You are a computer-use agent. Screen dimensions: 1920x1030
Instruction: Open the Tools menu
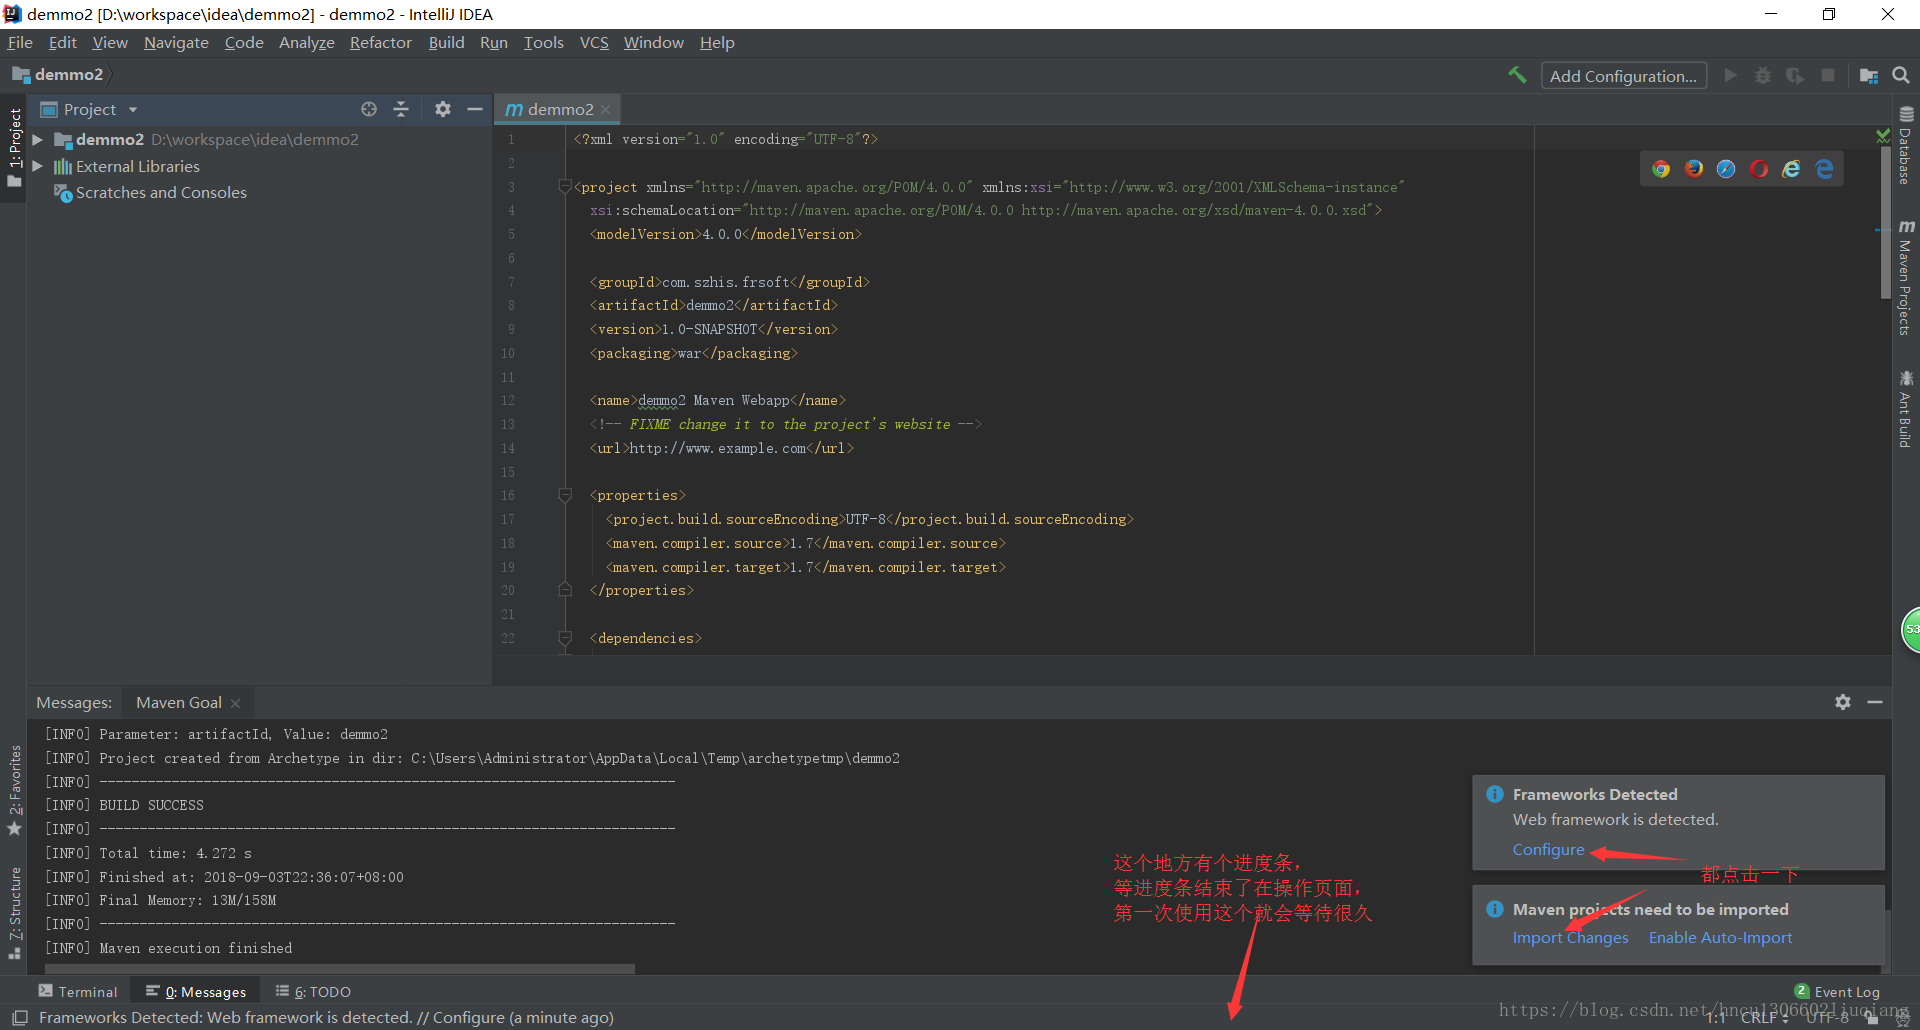(x=543, y=42)
